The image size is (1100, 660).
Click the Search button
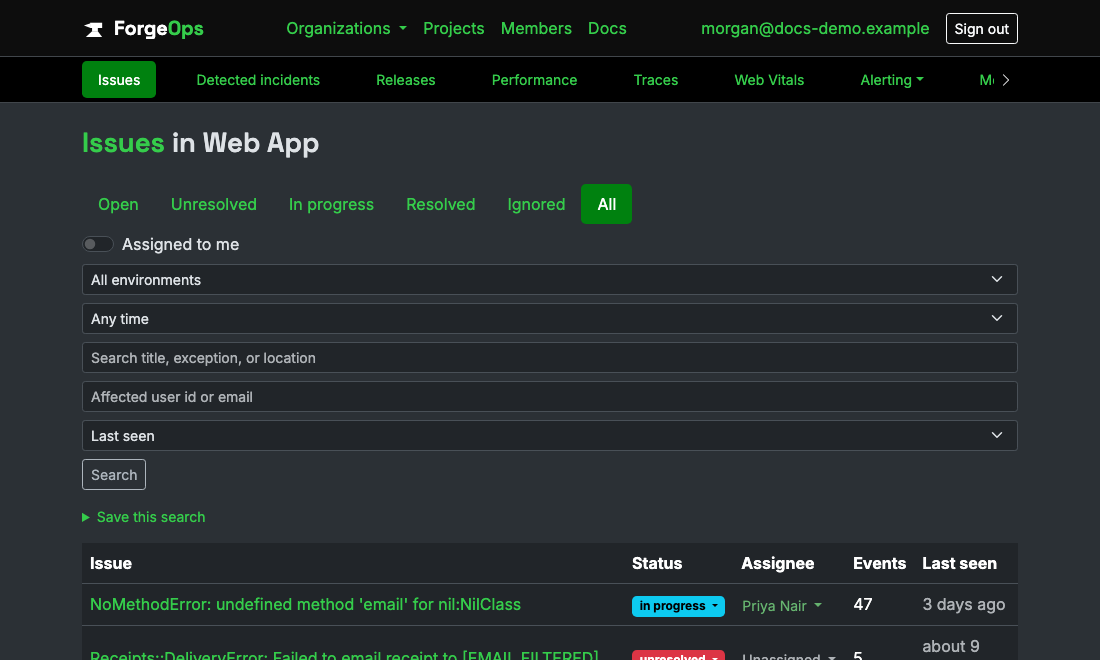click(114, 475)
